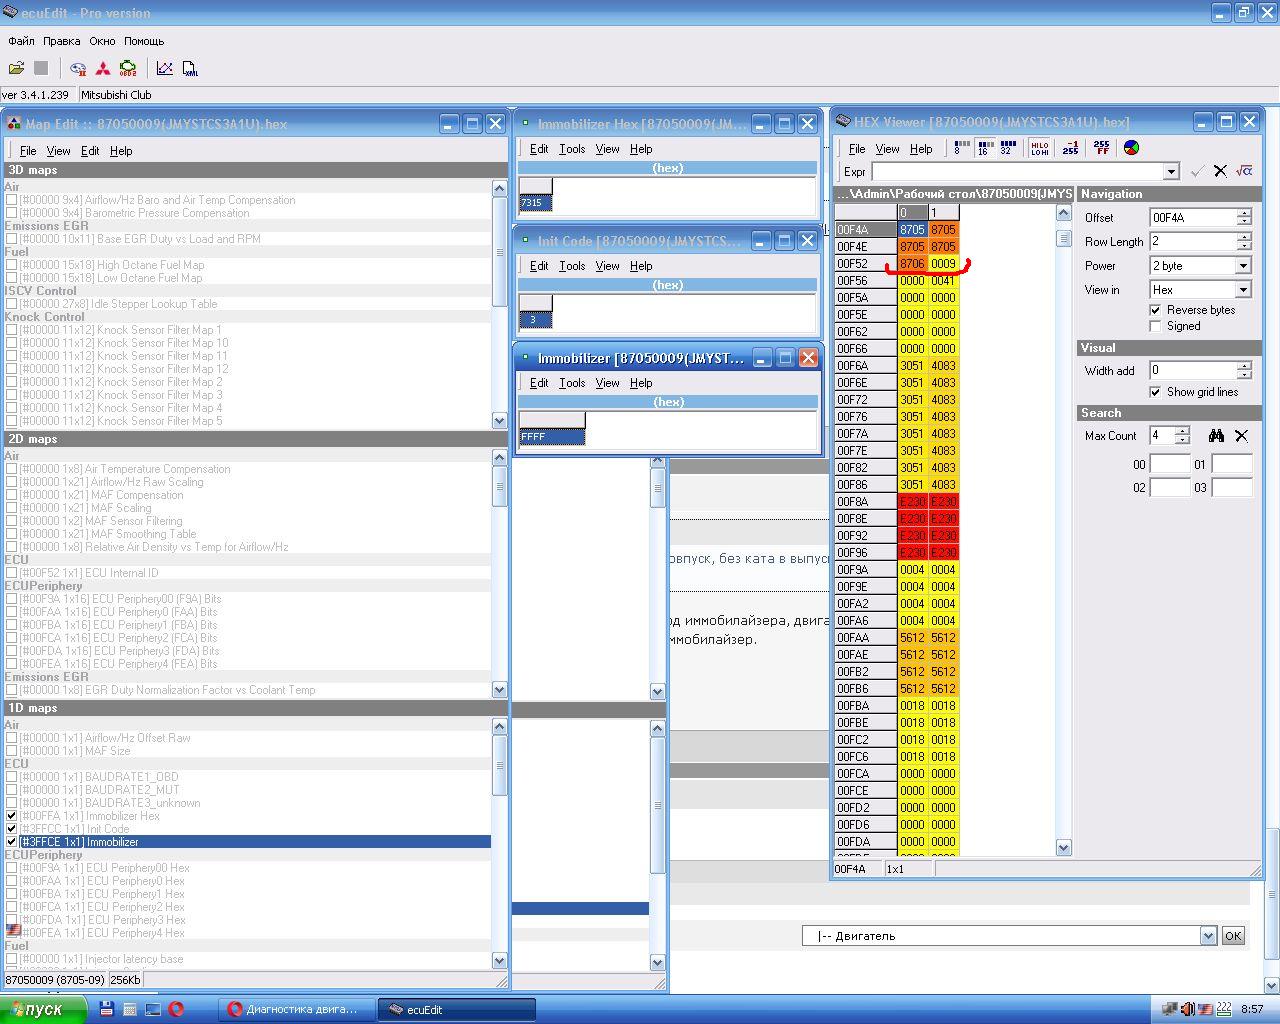Toggle the HI LO byte order icon
Viewport: 1280px width, 1024px height.
coord(1039,148)
